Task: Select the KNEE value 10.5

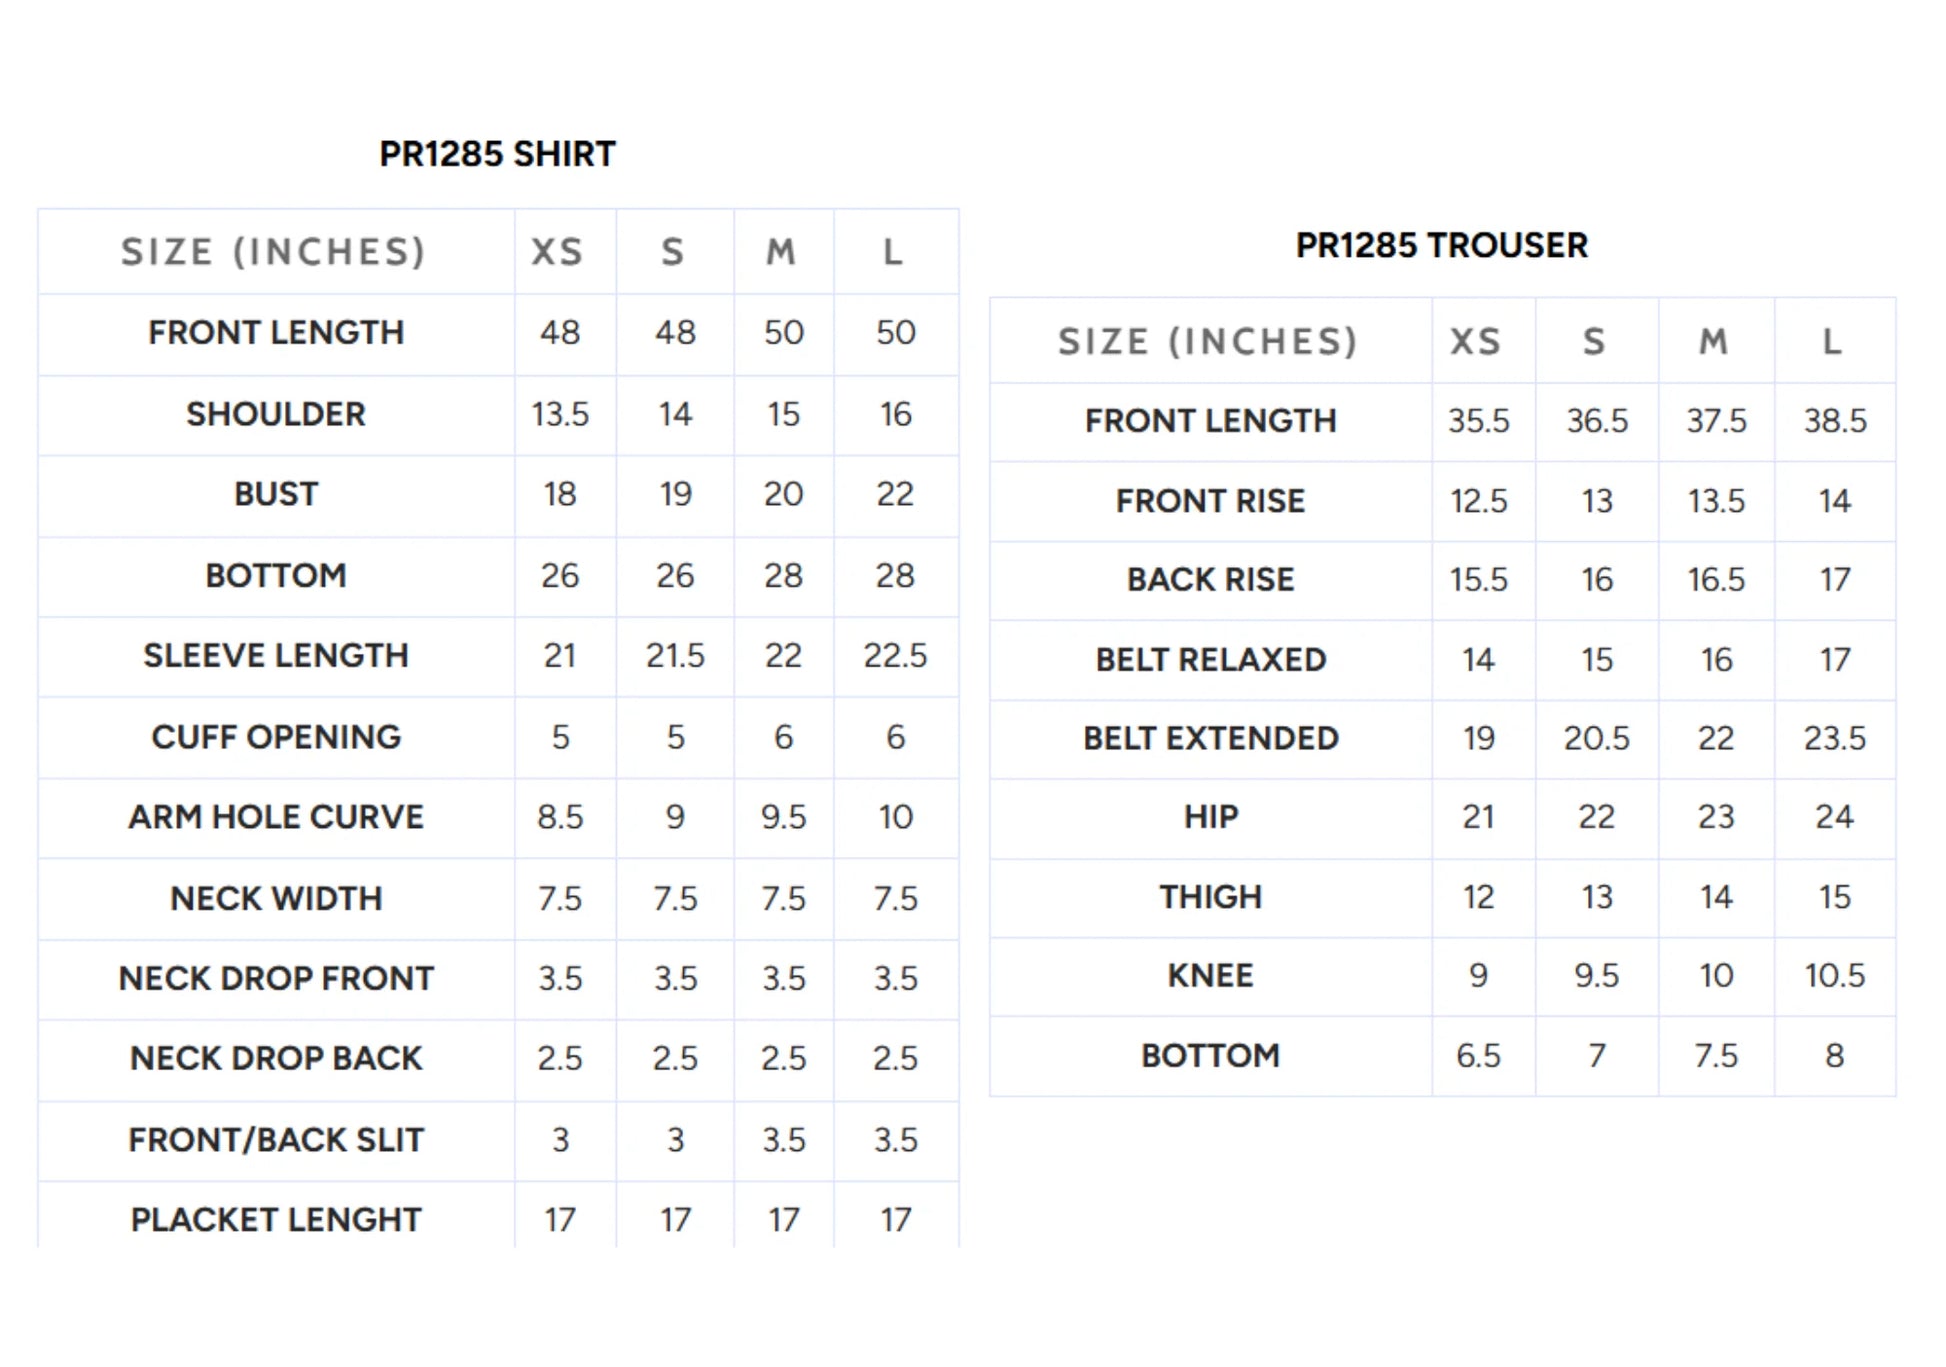Action: click(x=1834, y=976)
